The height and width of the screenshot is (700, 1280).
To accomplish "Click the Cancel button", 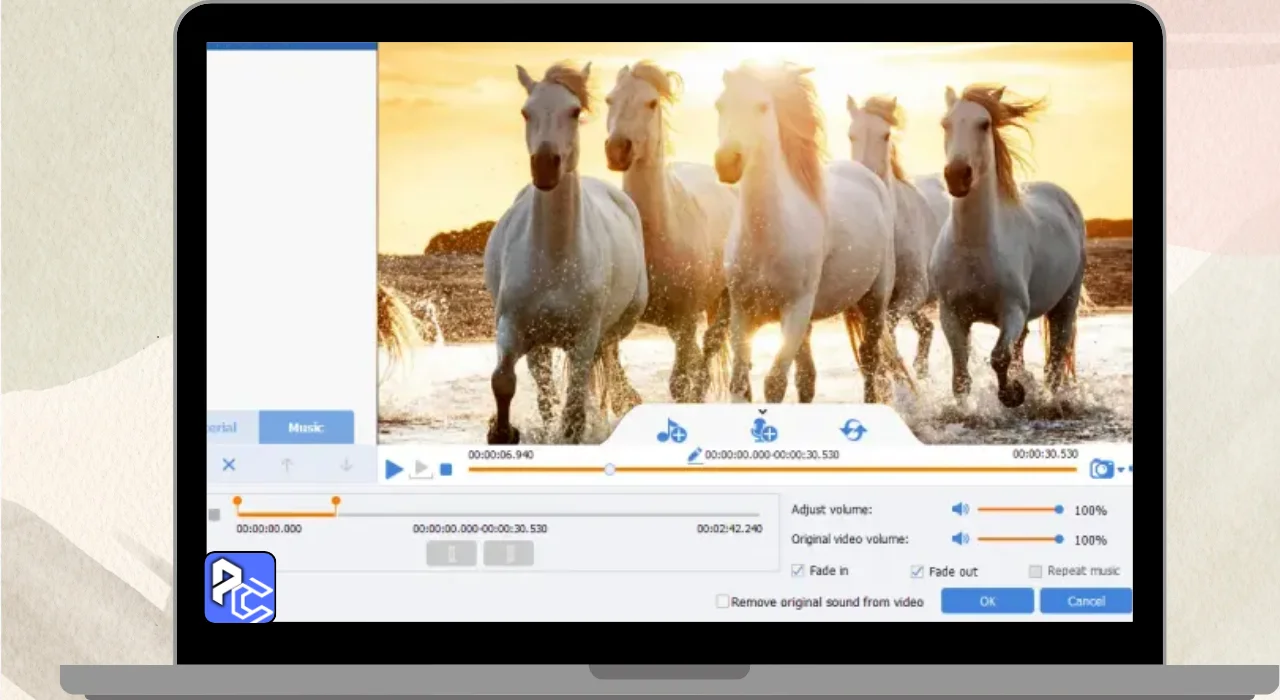I will click(x=1086, y=601).
